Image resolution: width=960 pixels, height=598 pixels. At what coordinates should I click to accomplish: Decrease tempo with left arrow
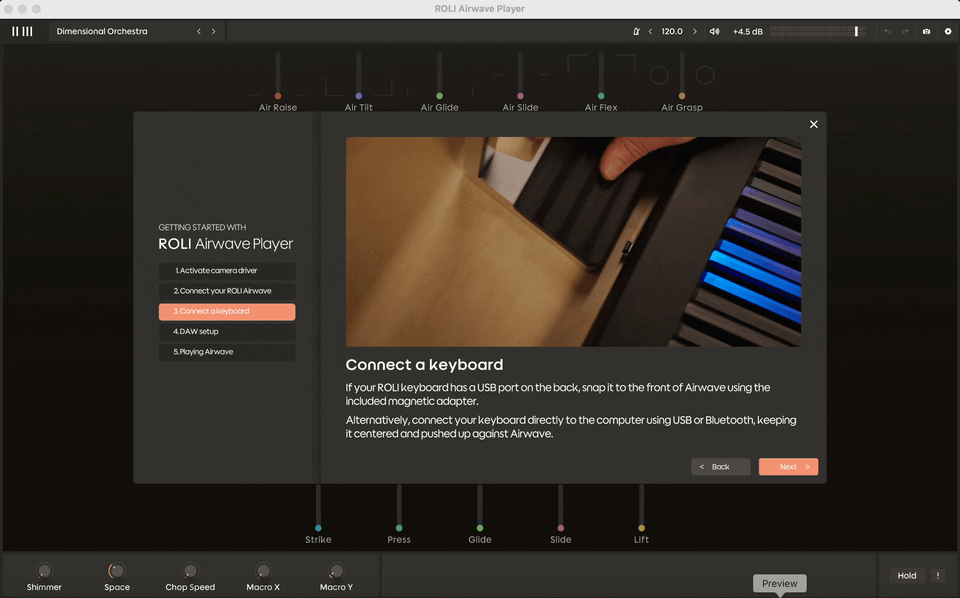[x=650, y=31]
